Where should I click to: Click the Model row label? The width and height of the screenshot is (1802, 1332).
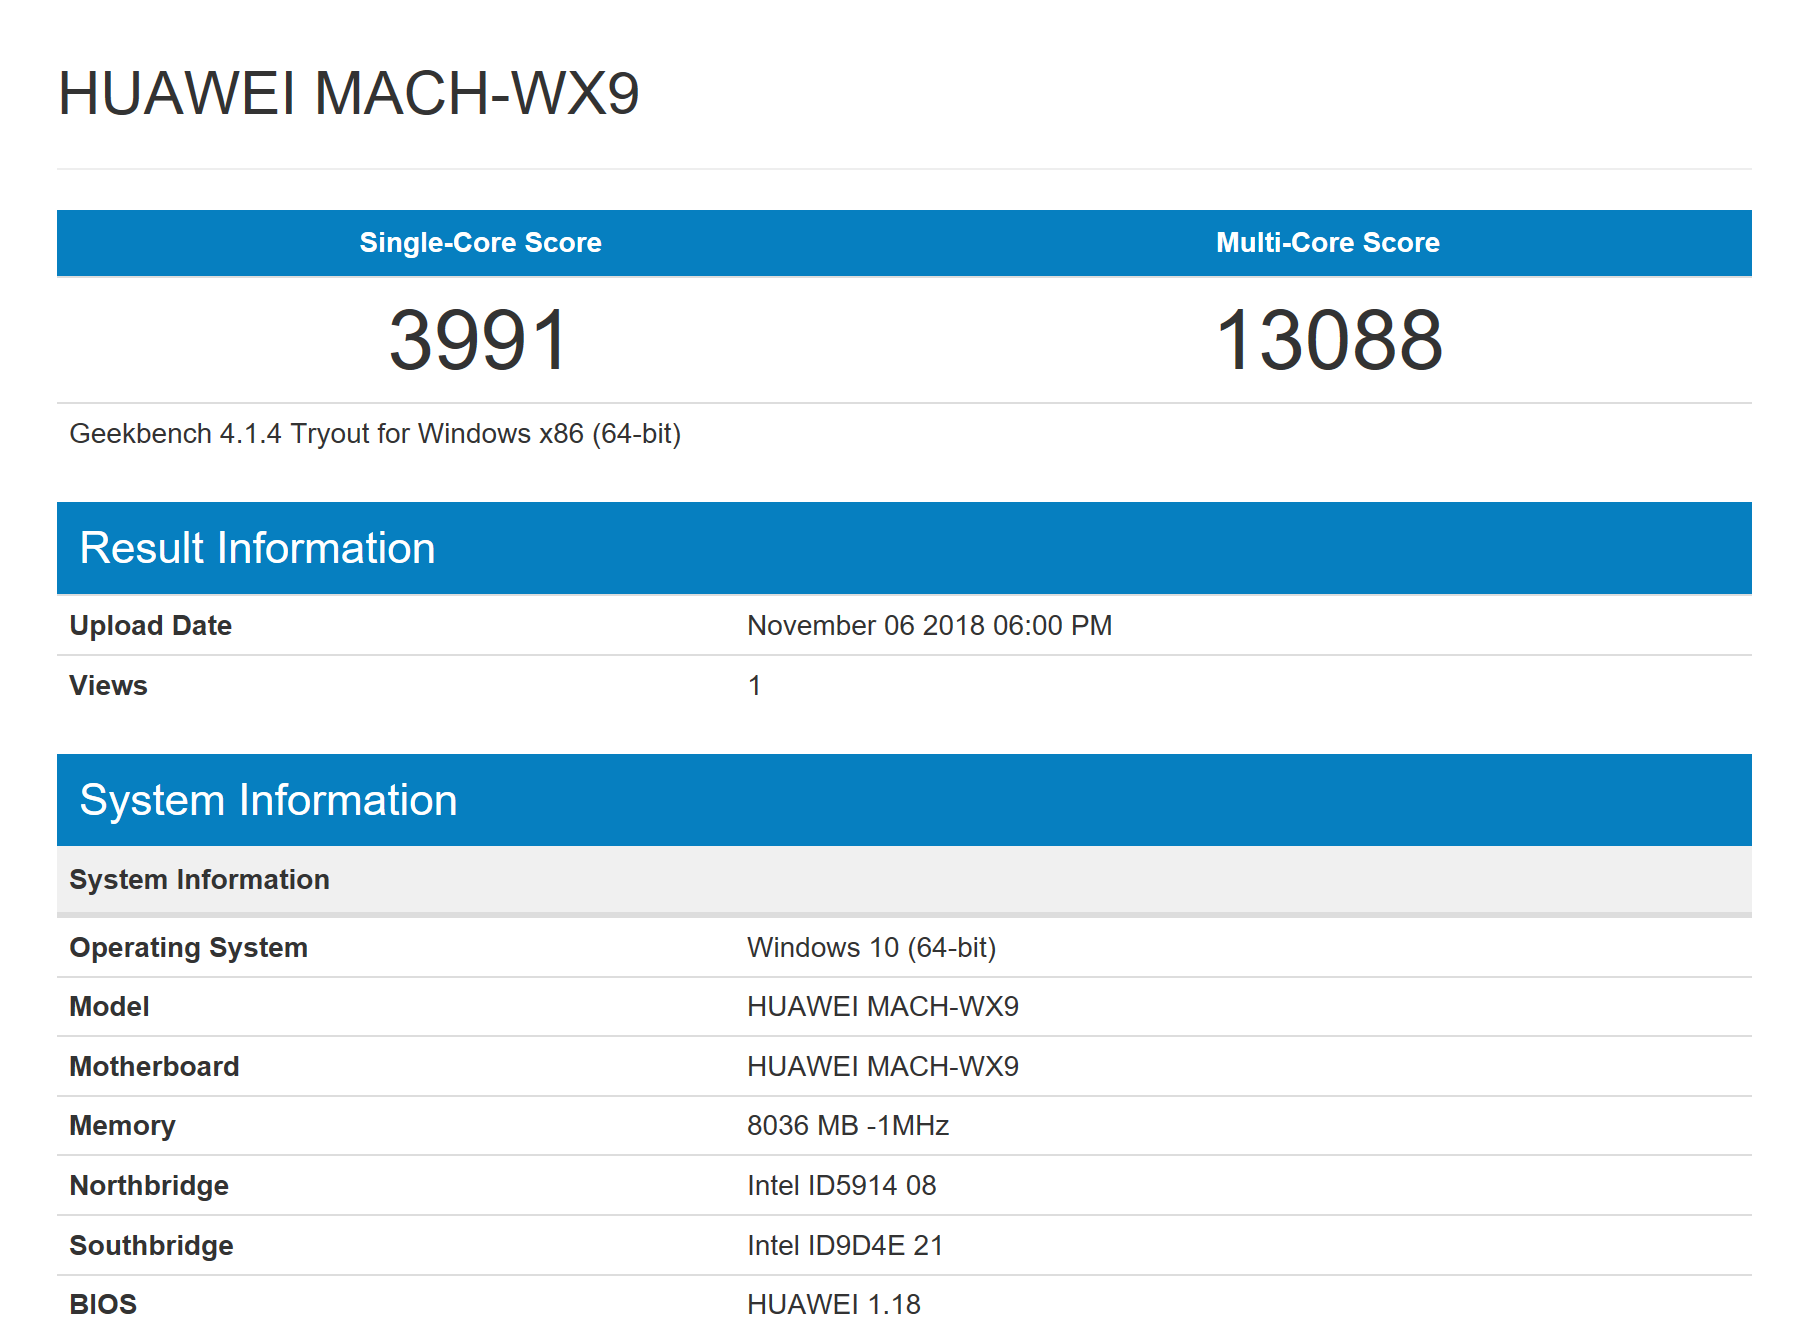[x=109, y=1007]
